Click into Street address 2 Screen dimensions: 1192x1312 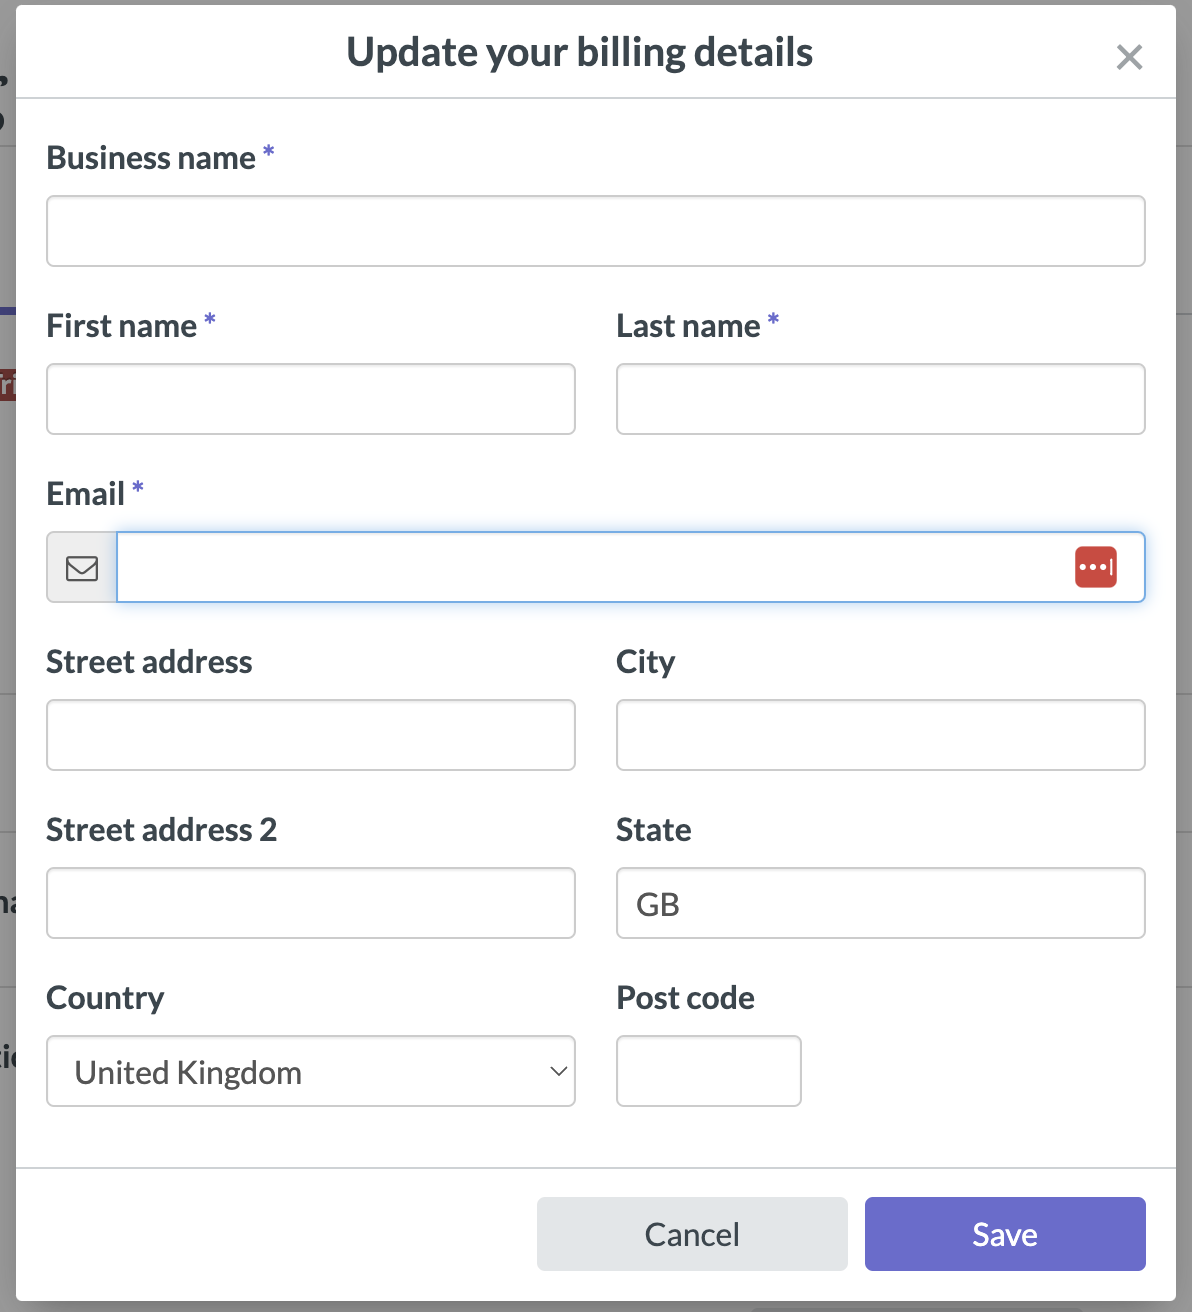click(x=311, y=903)
